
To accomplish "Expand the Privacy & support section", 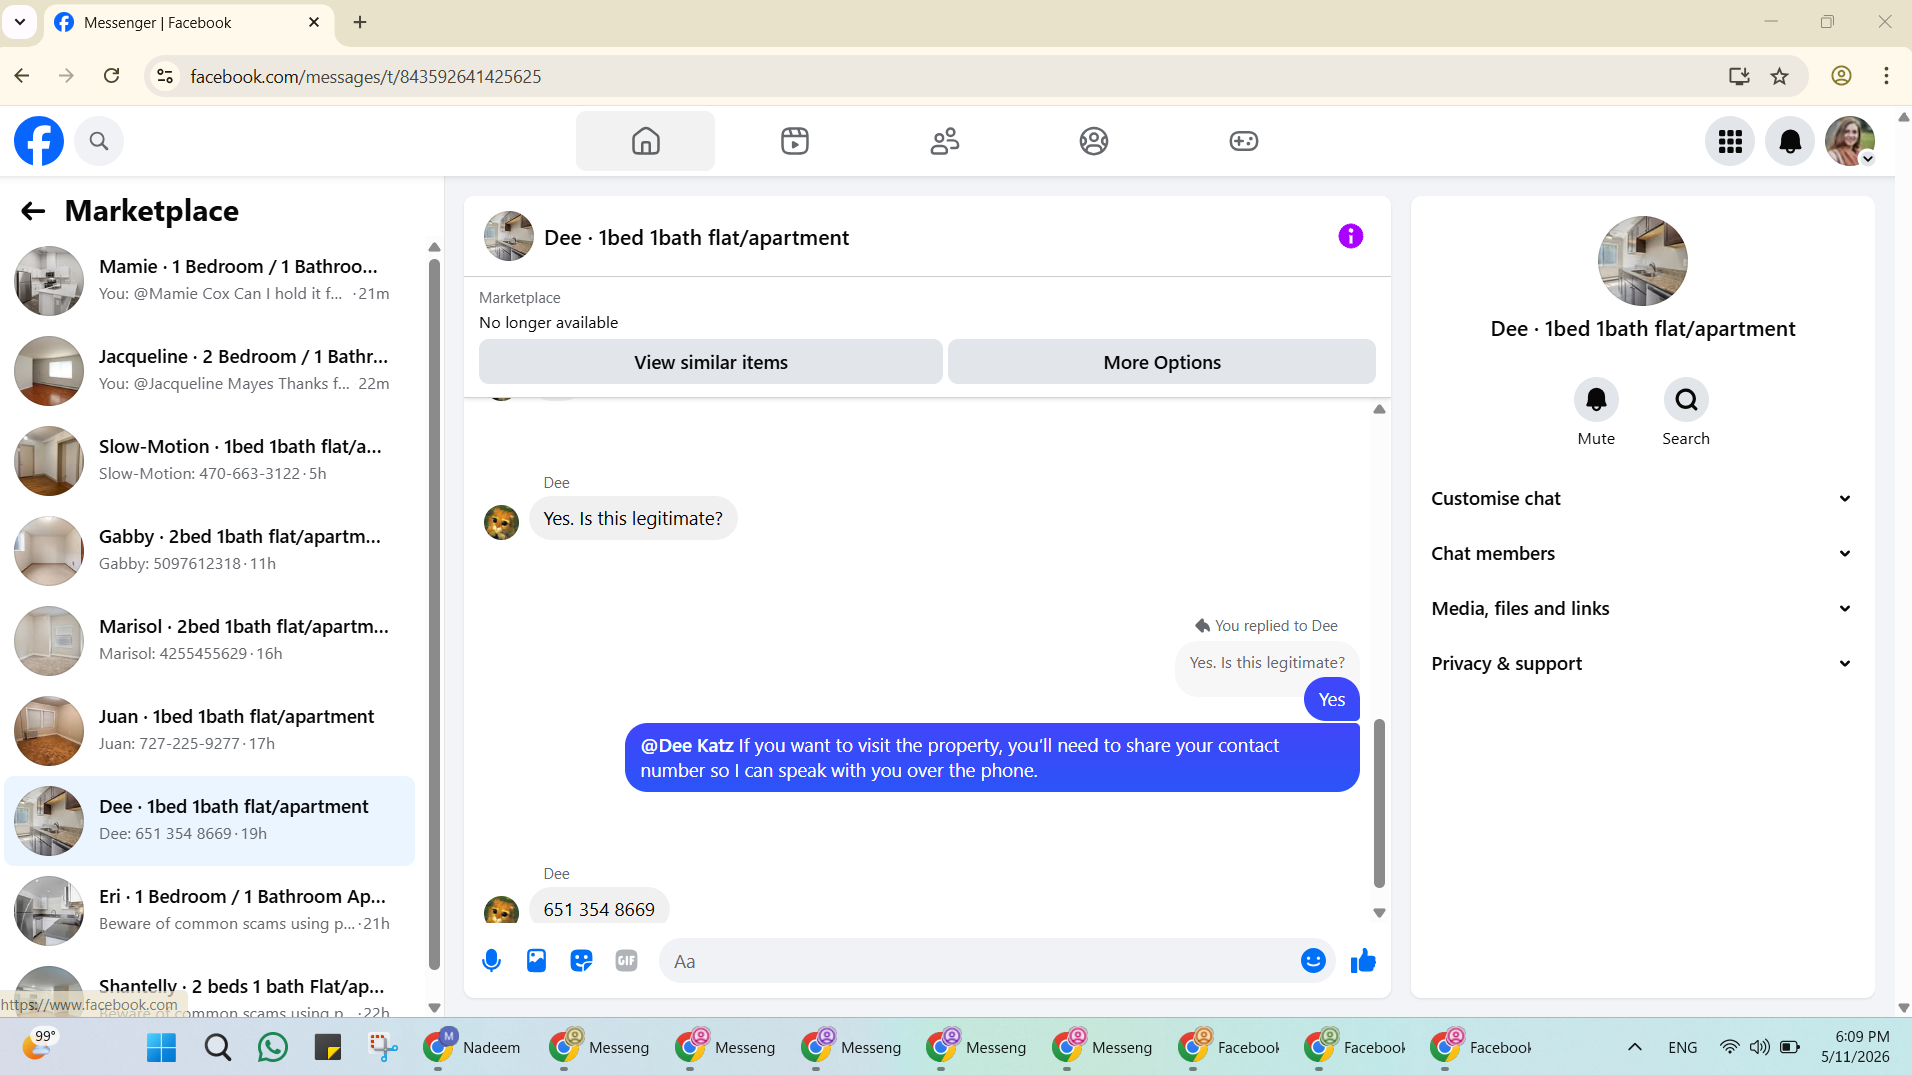I will (1642, 663).
